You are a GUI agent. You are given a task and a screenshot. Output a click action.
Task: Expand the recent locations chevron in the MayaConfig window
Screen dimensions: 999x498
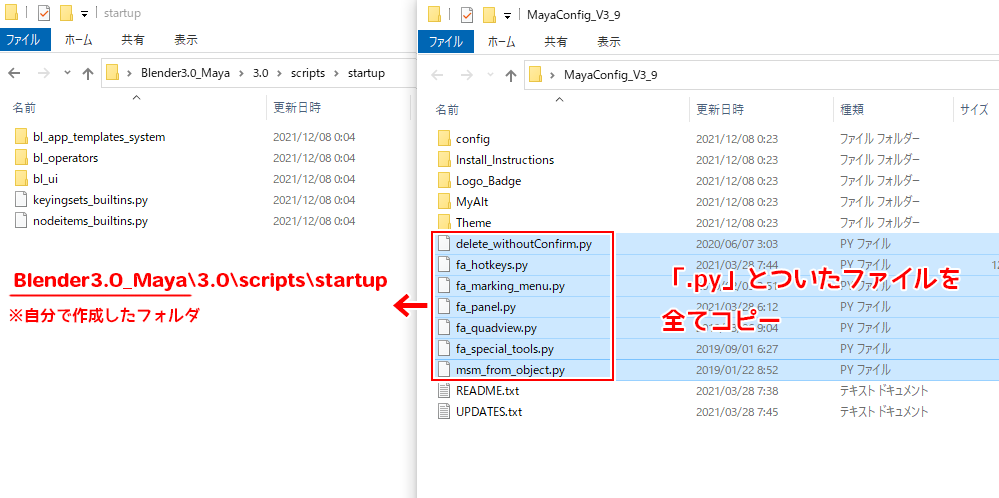click(x=489, y=75)
